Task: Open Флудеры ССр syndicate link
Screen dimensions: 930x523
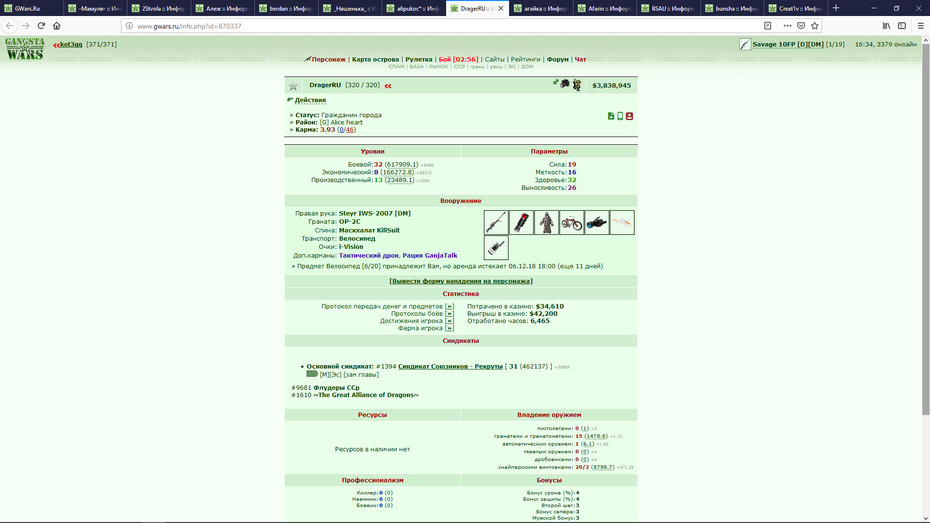Action: pos(336,388)
